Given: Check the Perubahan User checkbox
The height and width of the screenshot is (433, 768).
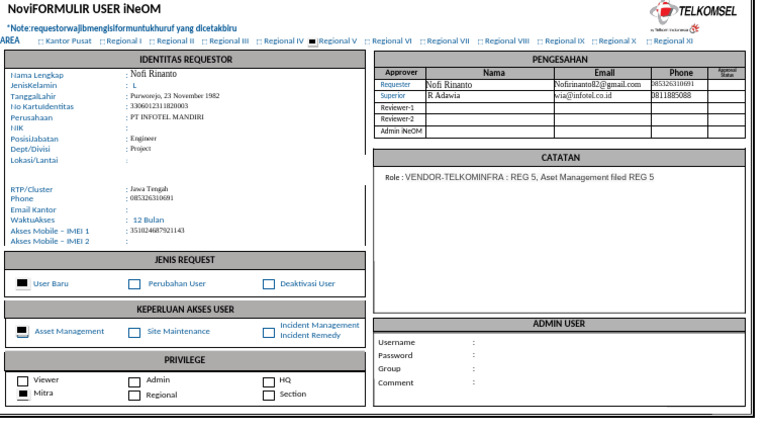Looking at the screenshot, I should click(134, 284).
